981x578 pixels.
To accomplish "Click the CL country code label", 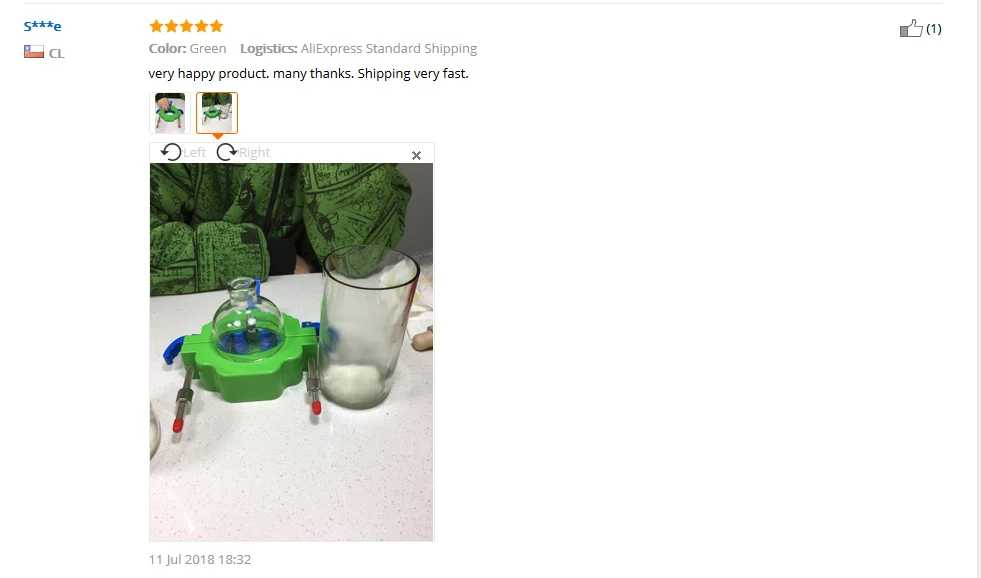I will pos(57,54).
